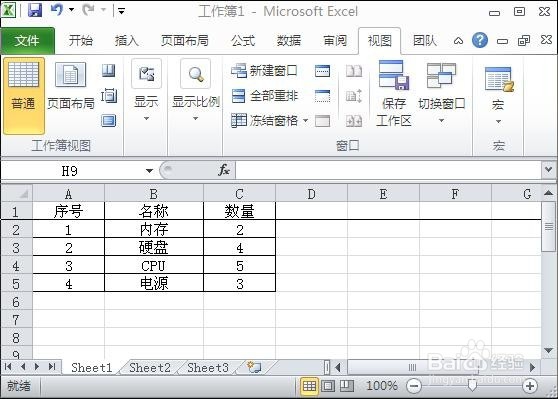Click the Reset Window Position icon
558x399 pixels.
tap(354, 121)
